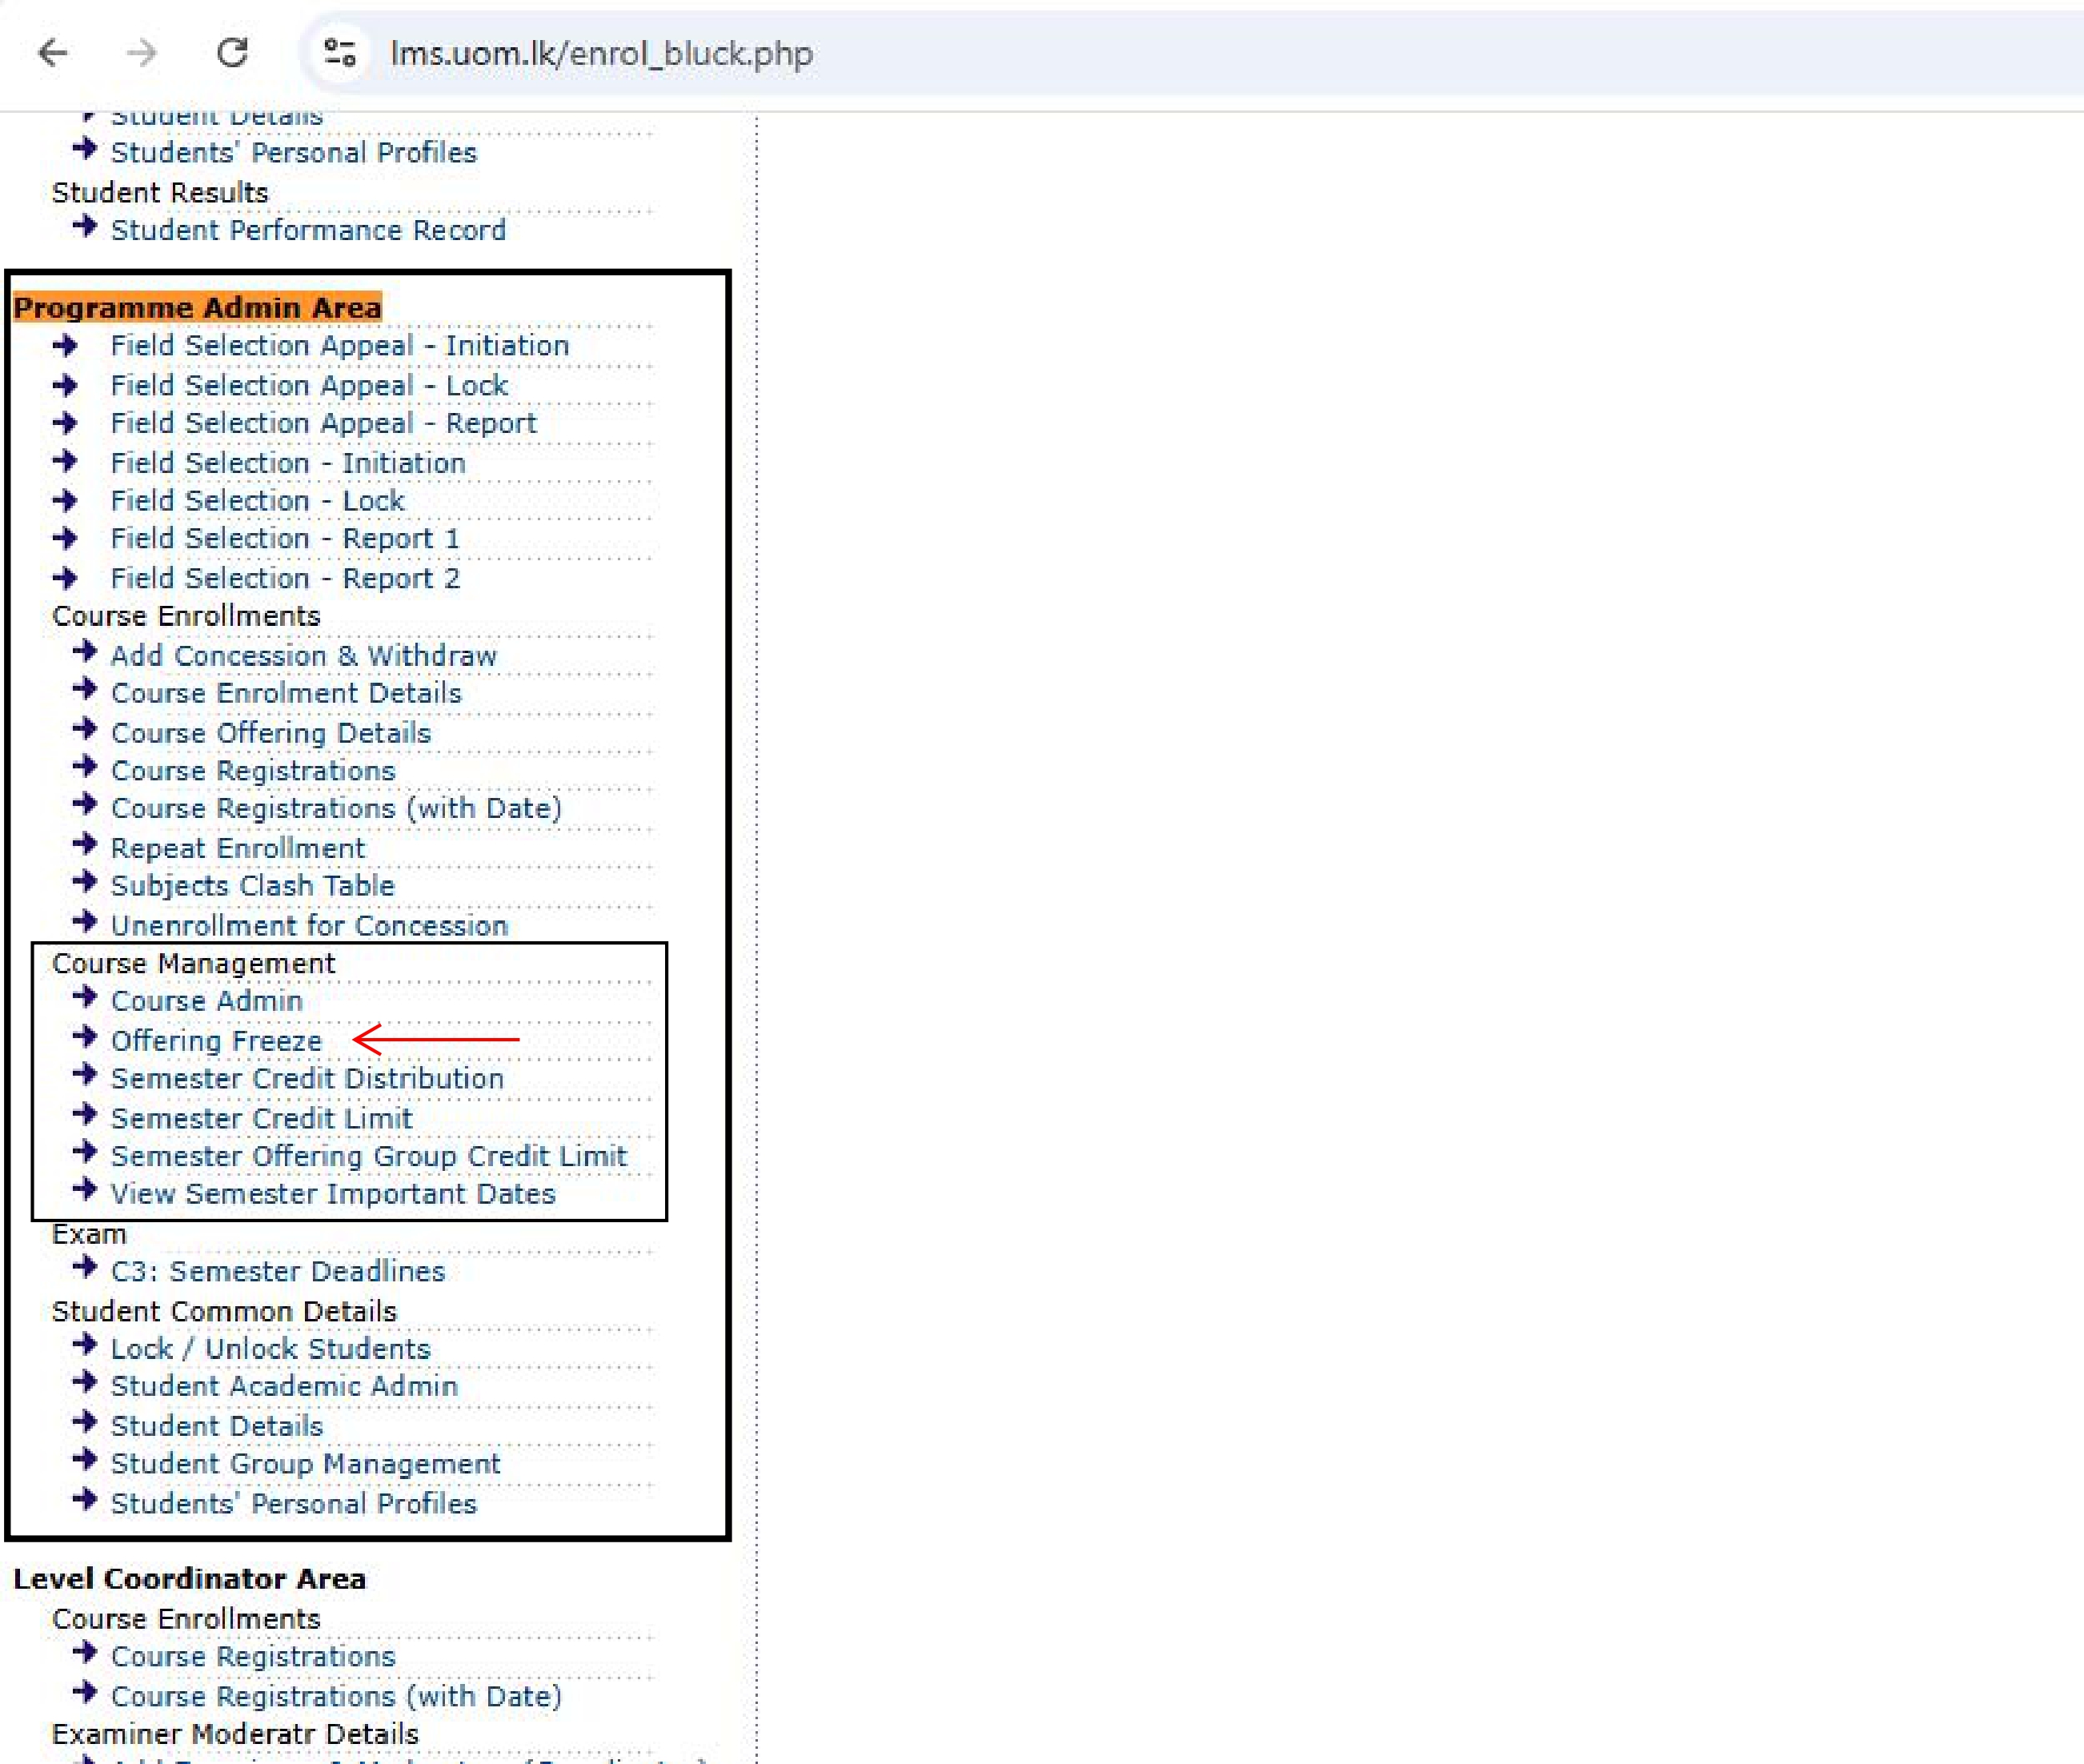Open Student Details in Programme Admin Area
Image resolution: width=2084 pixels, height=1764 pixels.
click(217, 1426)
